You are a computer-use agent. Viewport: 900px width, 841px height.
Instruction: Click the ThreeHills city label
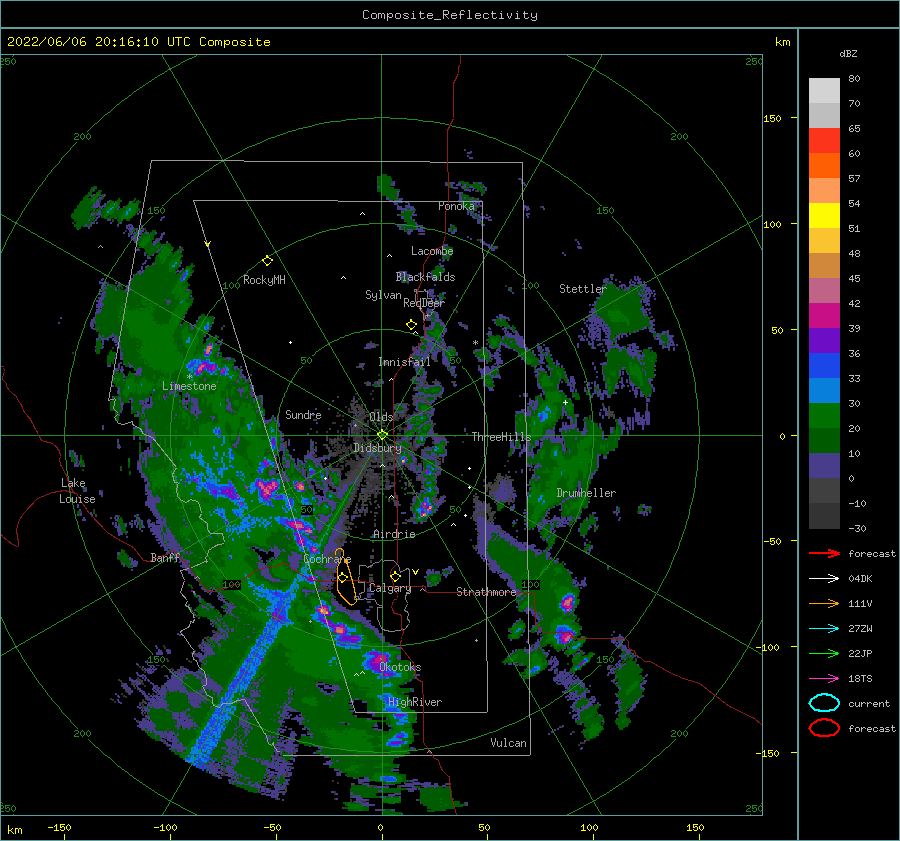(501, 437)
